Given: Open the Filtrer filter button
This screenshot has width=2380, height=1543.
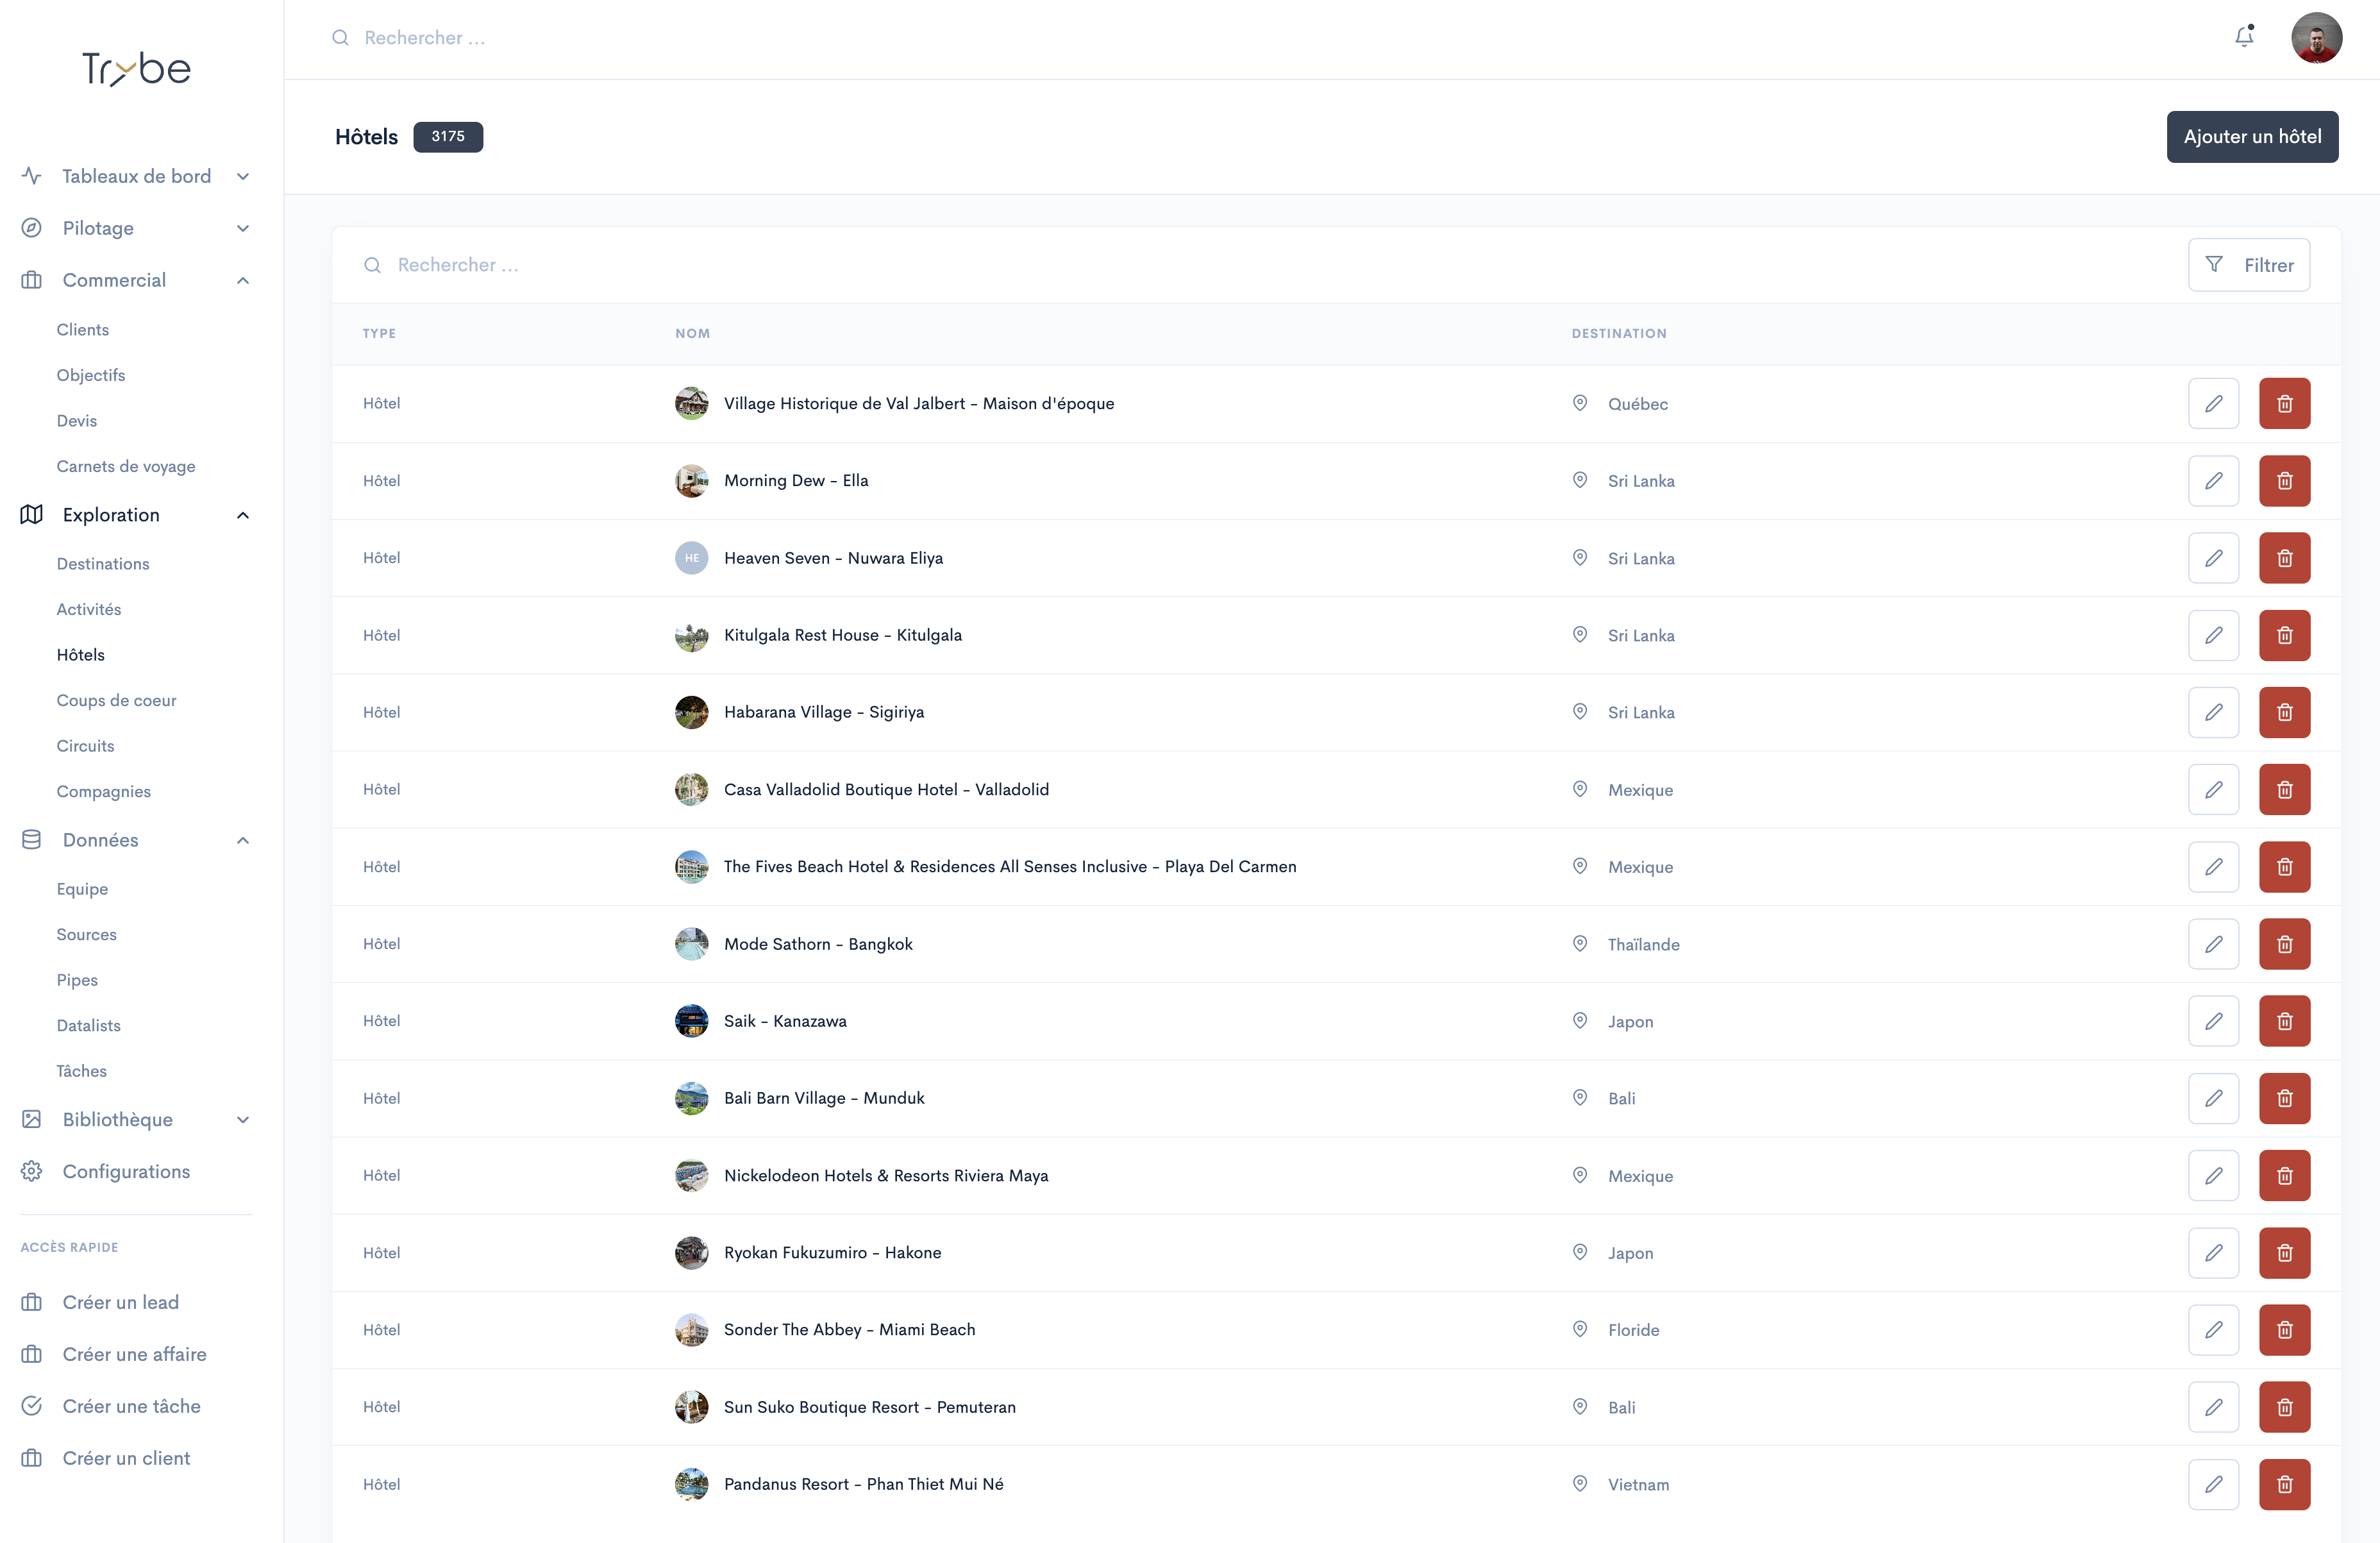Looking at the screenshot, I should (2248, 265).
